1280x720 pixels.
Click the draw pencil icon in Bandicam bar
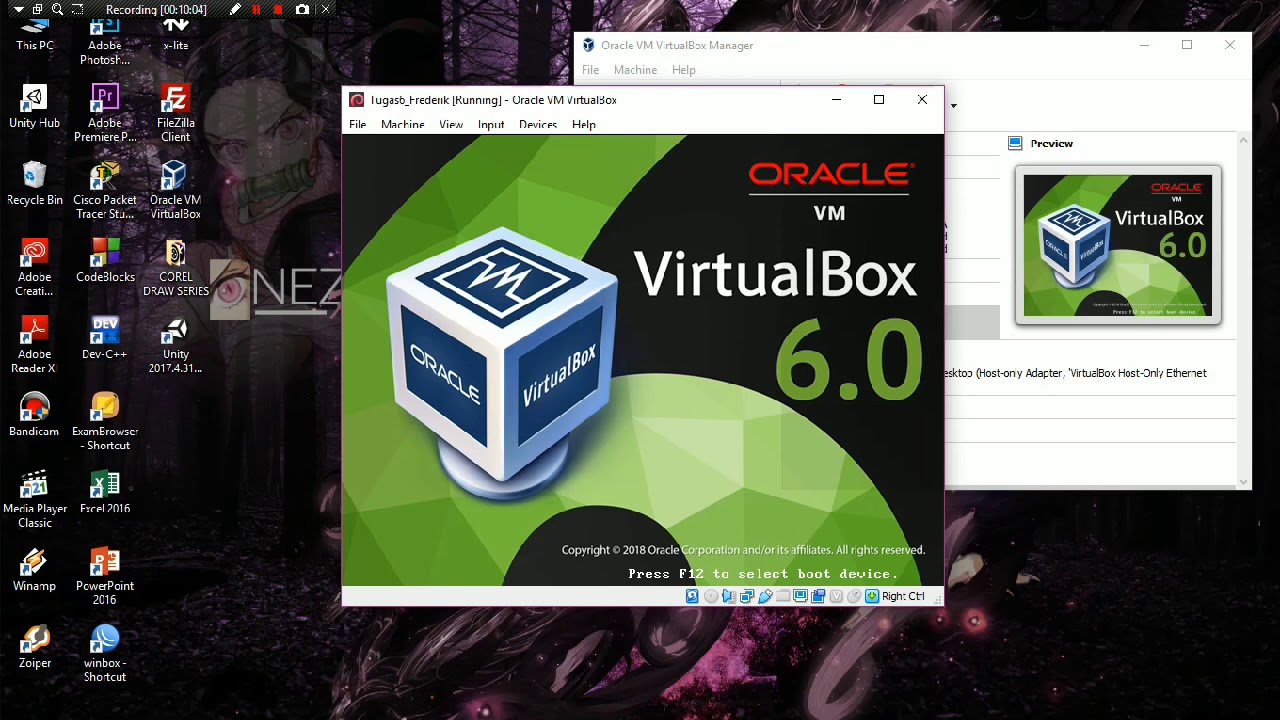pos(235,9)
